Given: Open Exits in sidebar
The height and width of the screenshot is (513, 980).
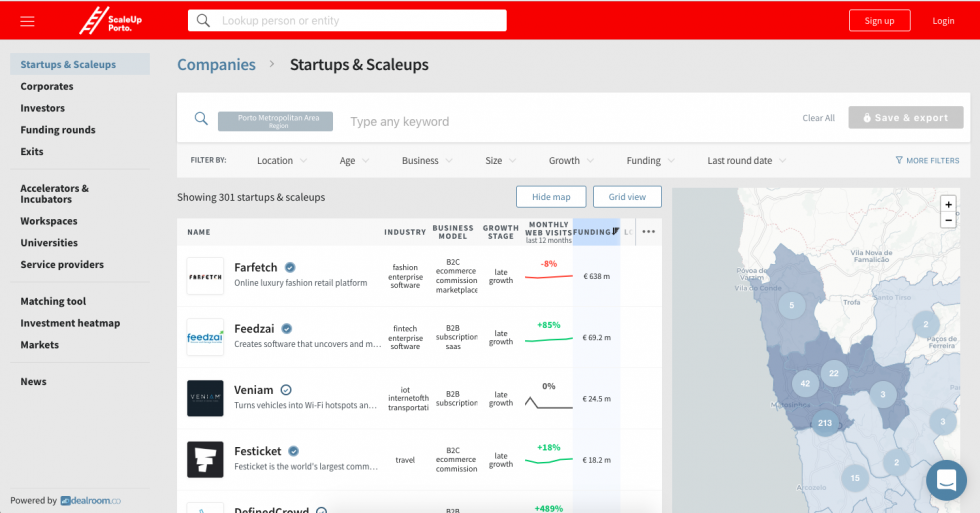Looking at the screenshot, I should [32, 152].
